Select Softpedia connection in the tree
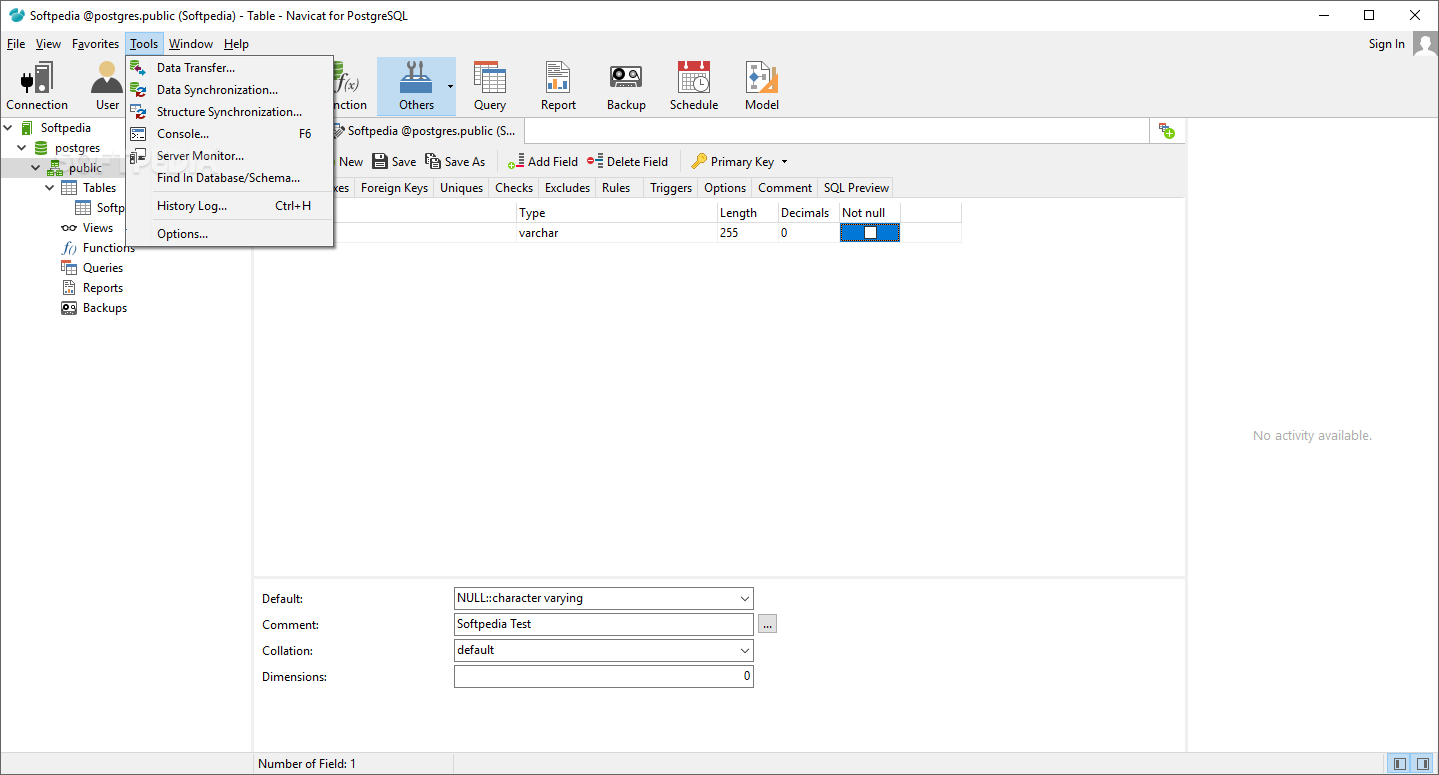1439x775 pixels. [65, 128]
